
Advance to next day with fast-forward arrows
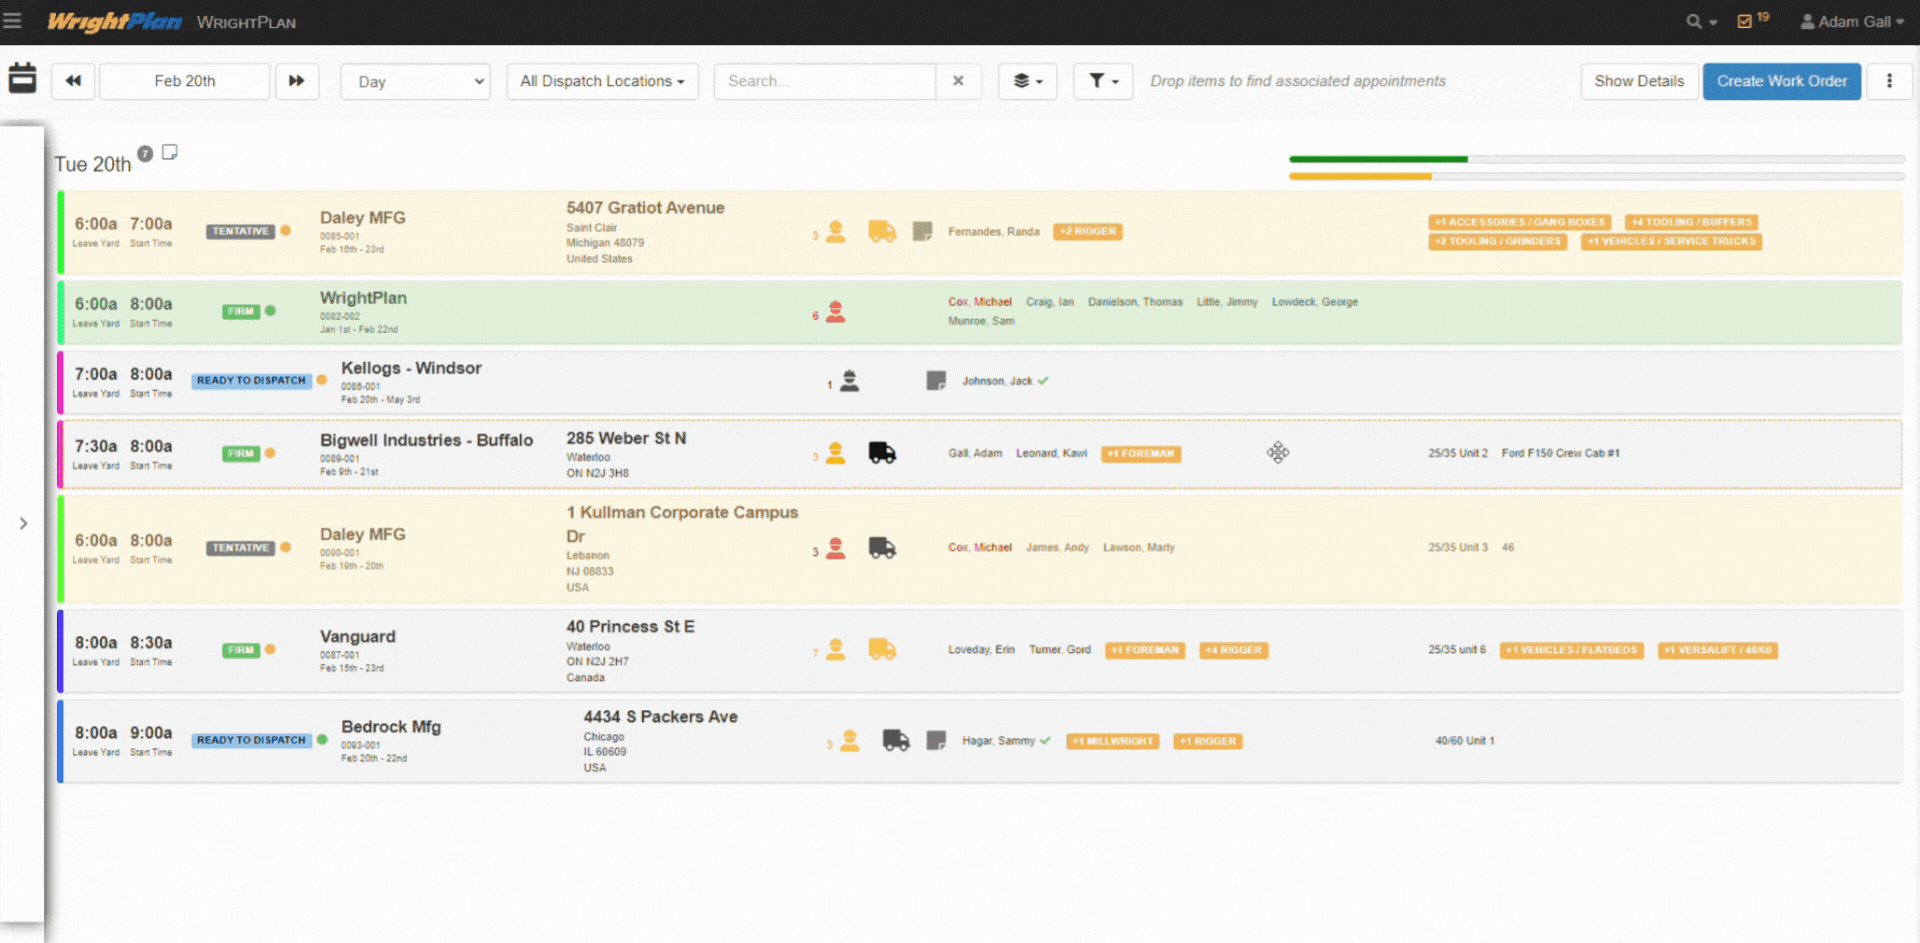coord(297,81)
